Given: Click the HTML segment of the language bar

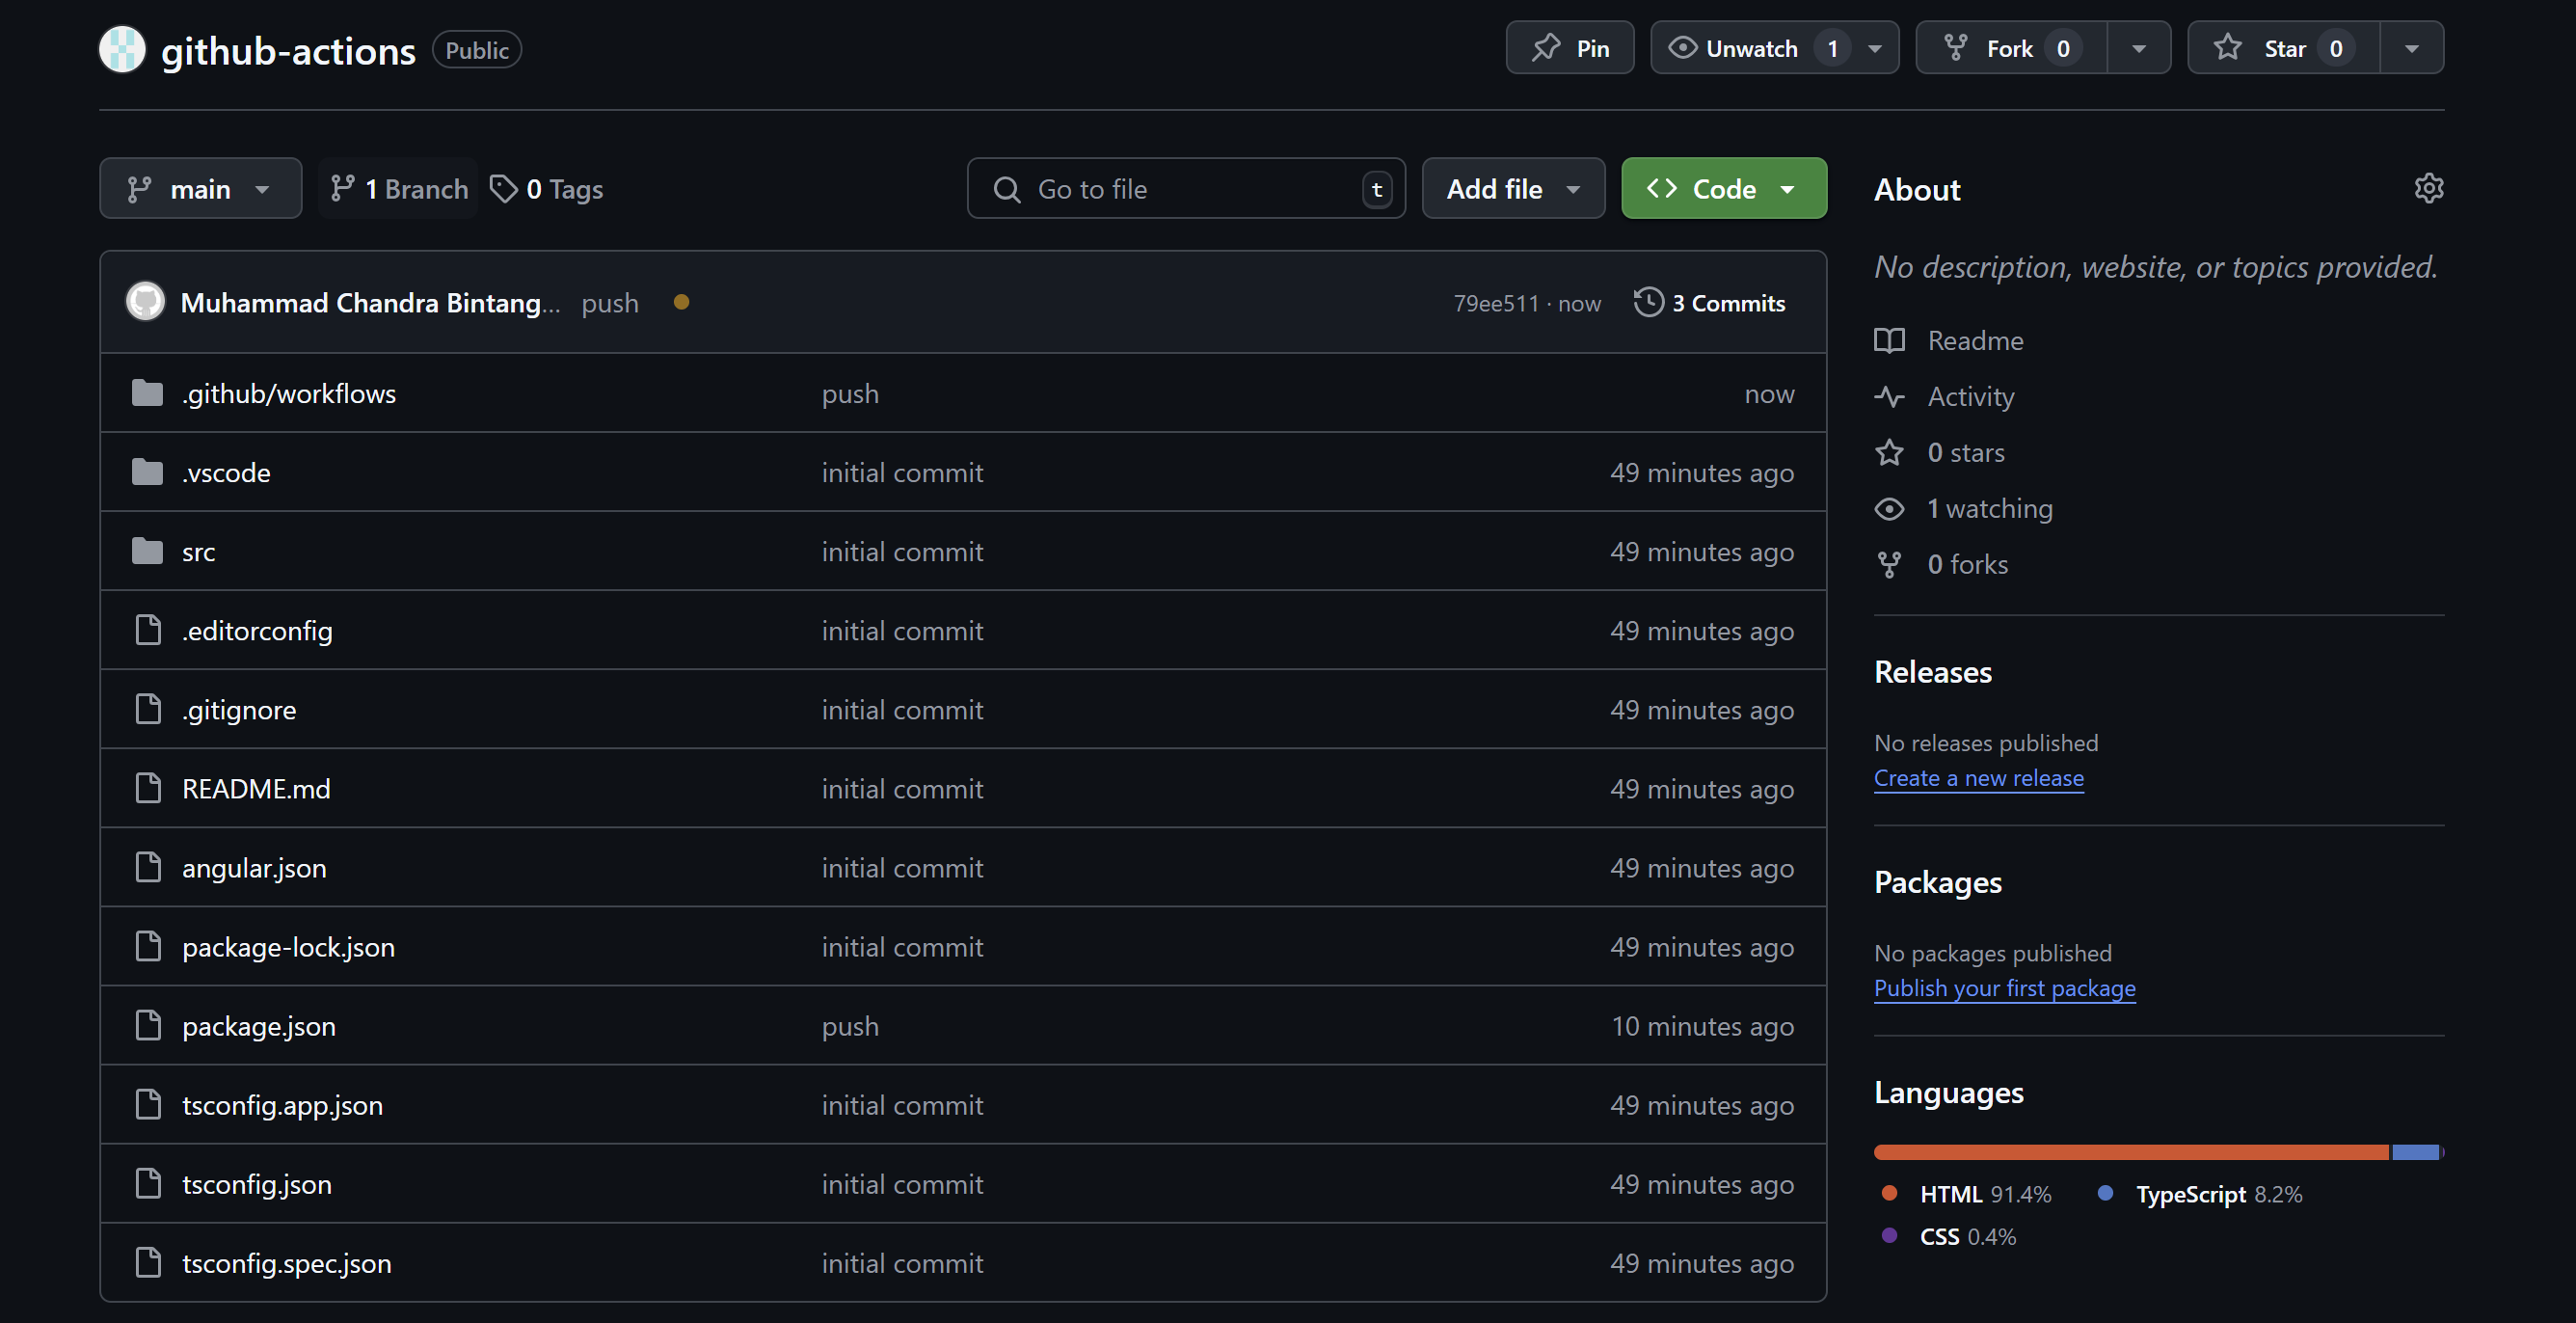Looking at the screenshot, I should tap(2131, 1152).
